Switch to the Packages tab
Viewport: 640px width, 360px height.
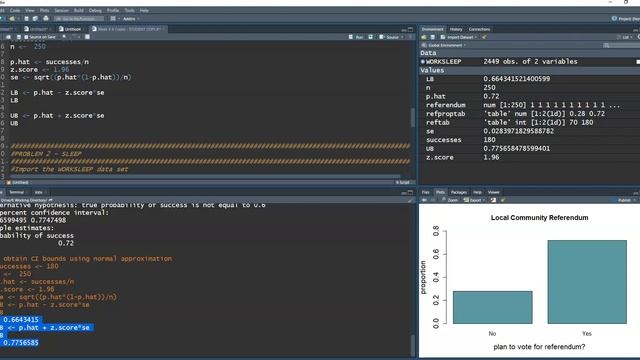pyautogui.click(x=459, y=192)
